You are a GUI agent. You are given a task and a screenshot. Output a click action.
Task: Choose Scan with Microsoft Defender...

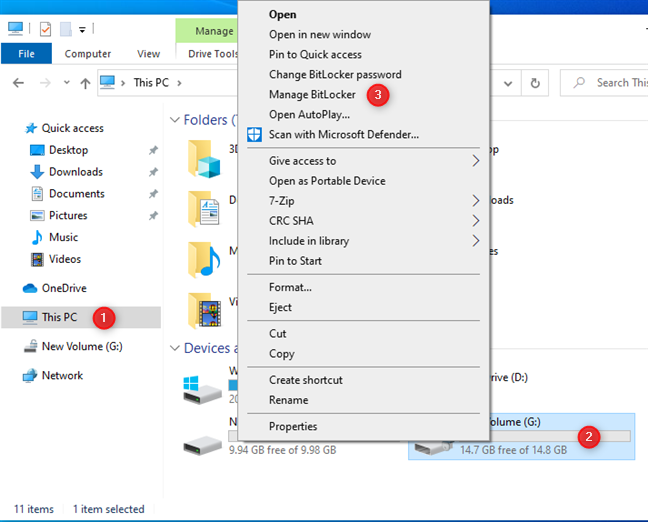point(344,135)
